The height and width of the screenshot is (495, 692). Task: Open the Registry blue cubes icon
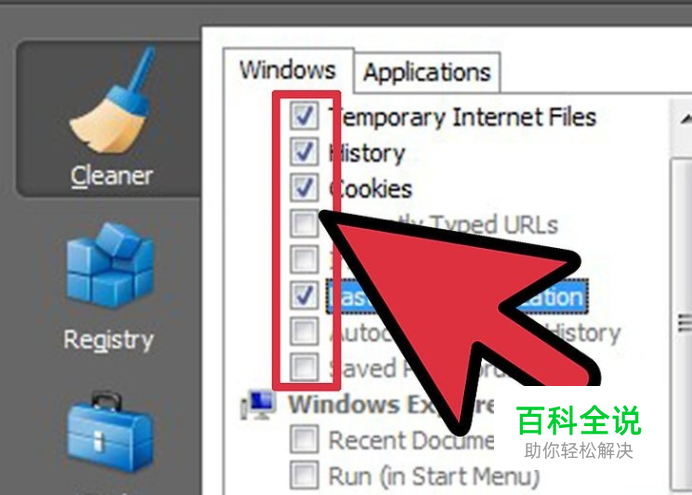point(110,266)
